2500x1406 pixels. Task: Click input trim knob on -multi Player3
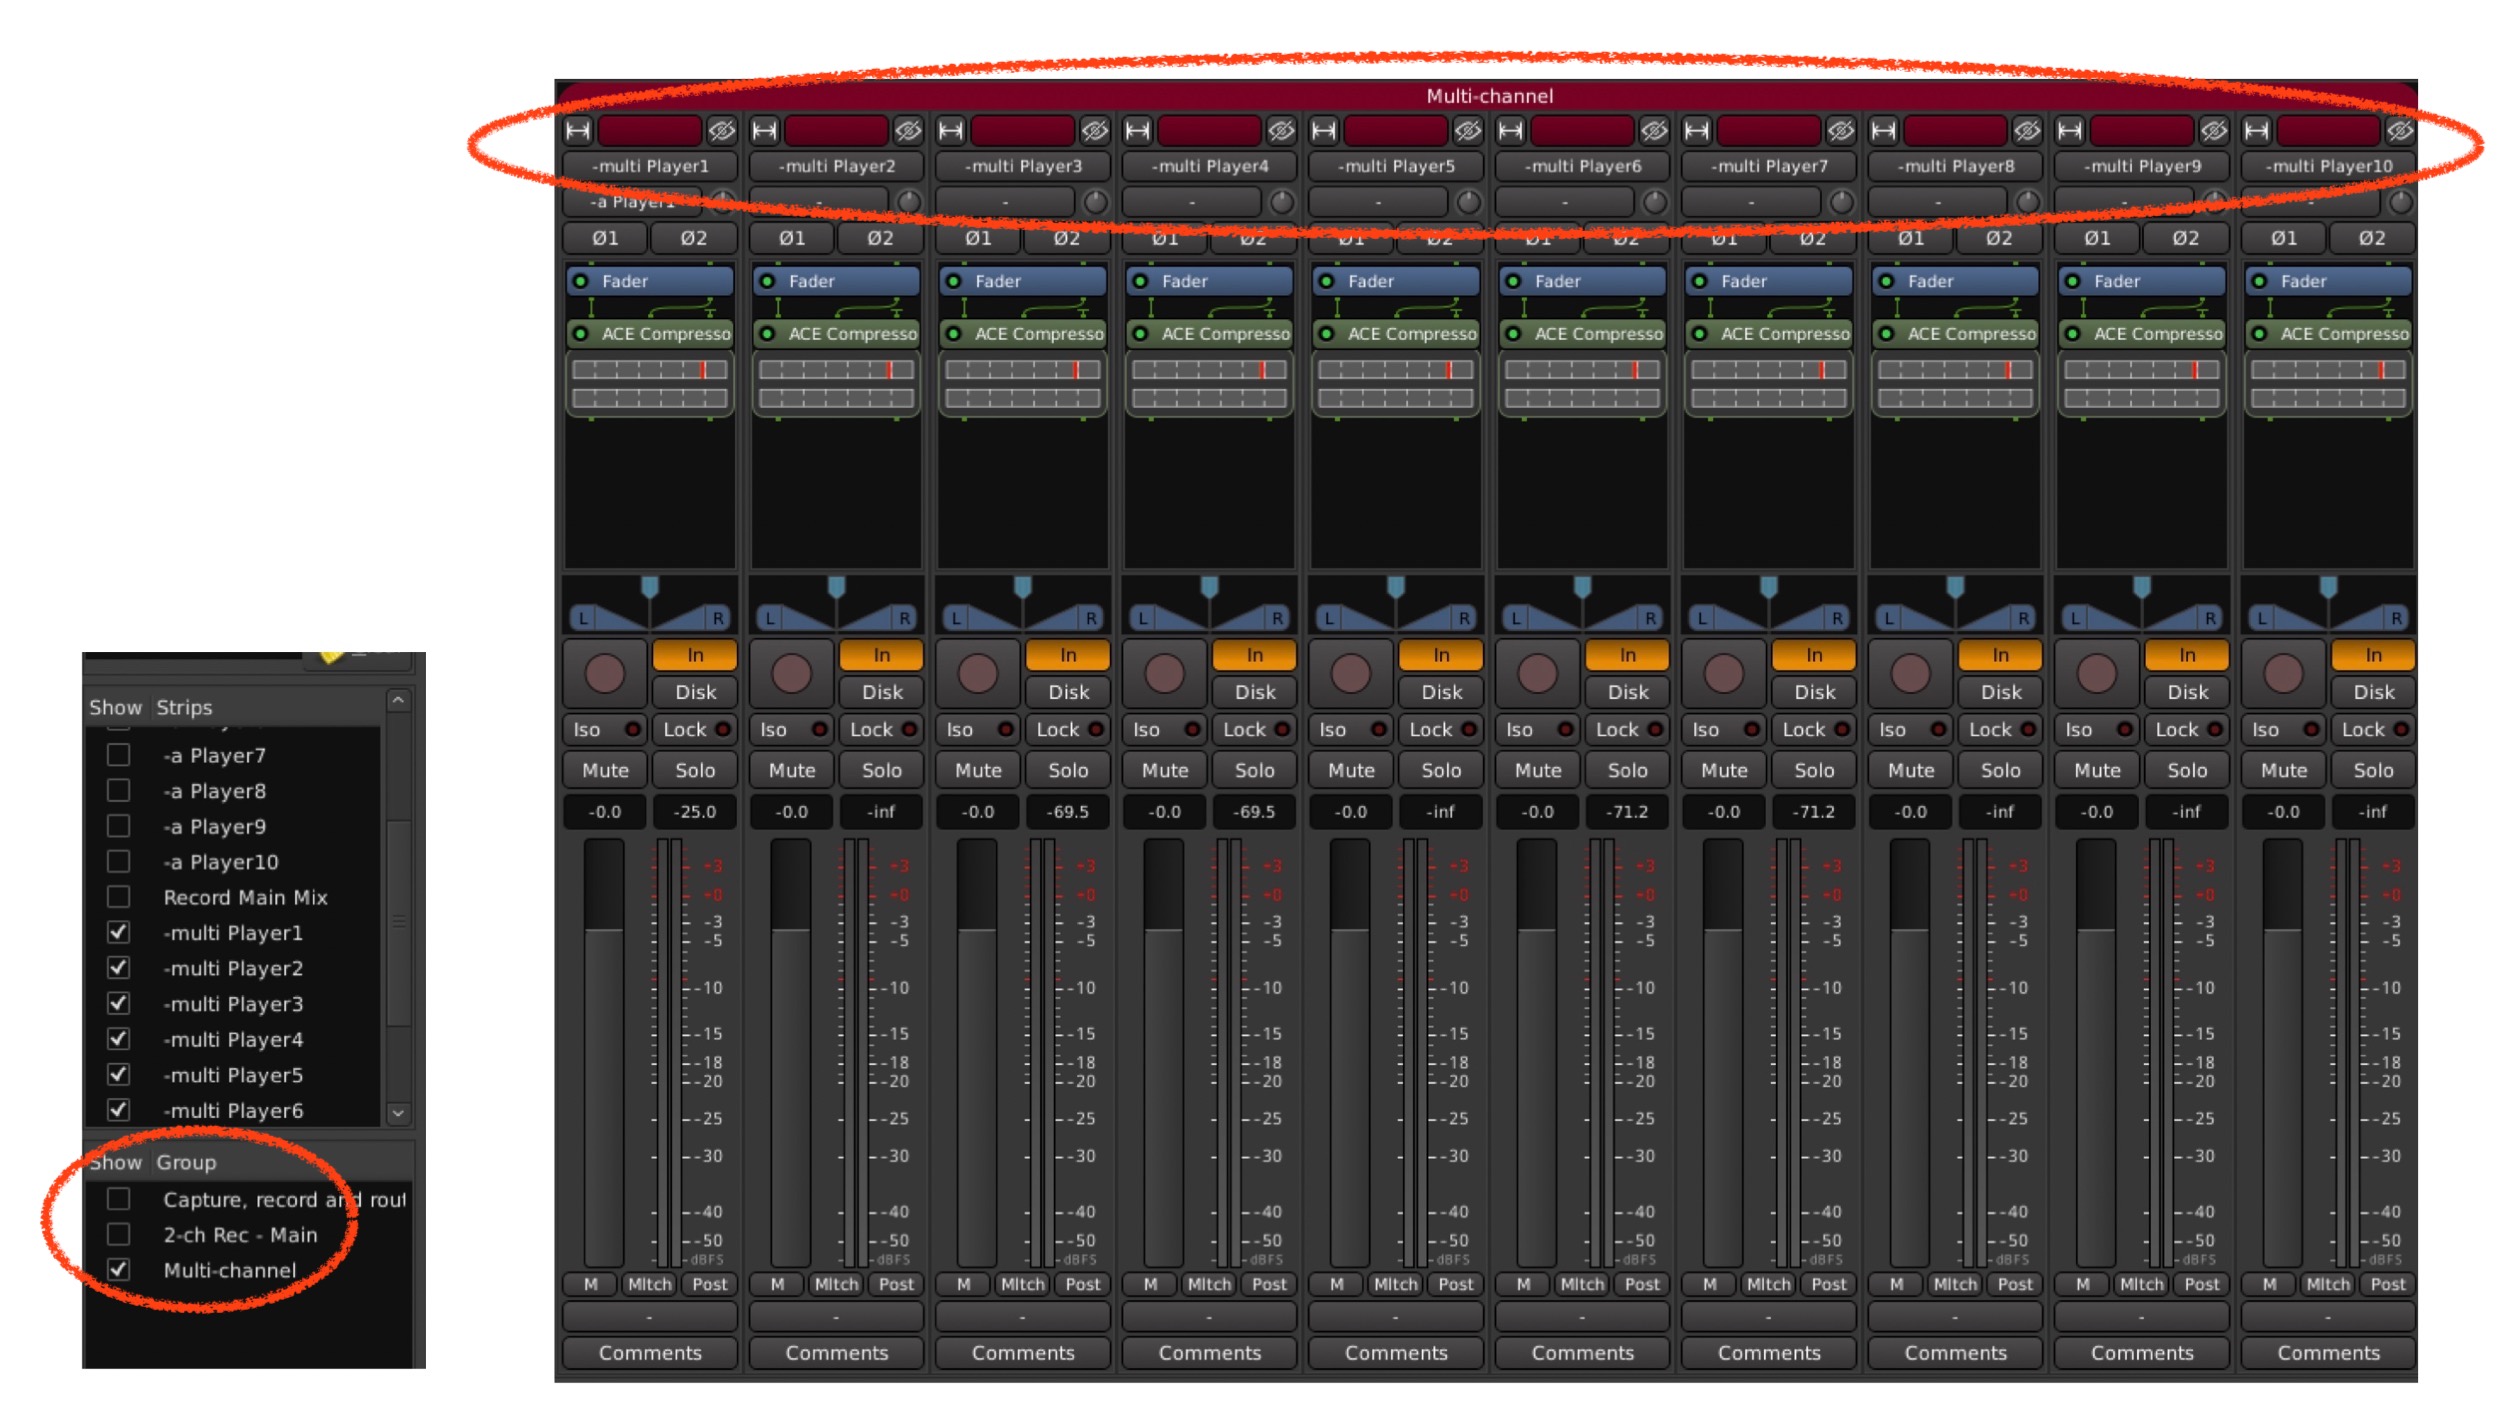(1096, 202)
